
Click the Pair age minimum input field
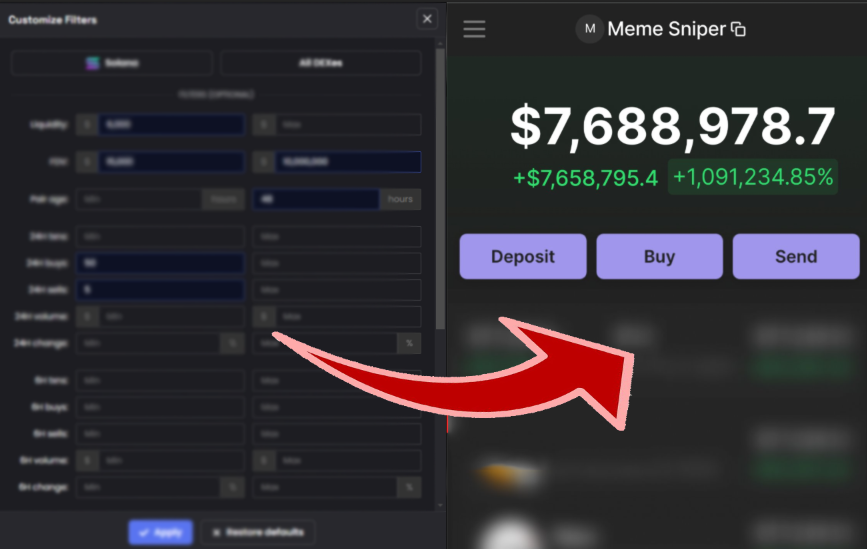[x=139, y=199]
